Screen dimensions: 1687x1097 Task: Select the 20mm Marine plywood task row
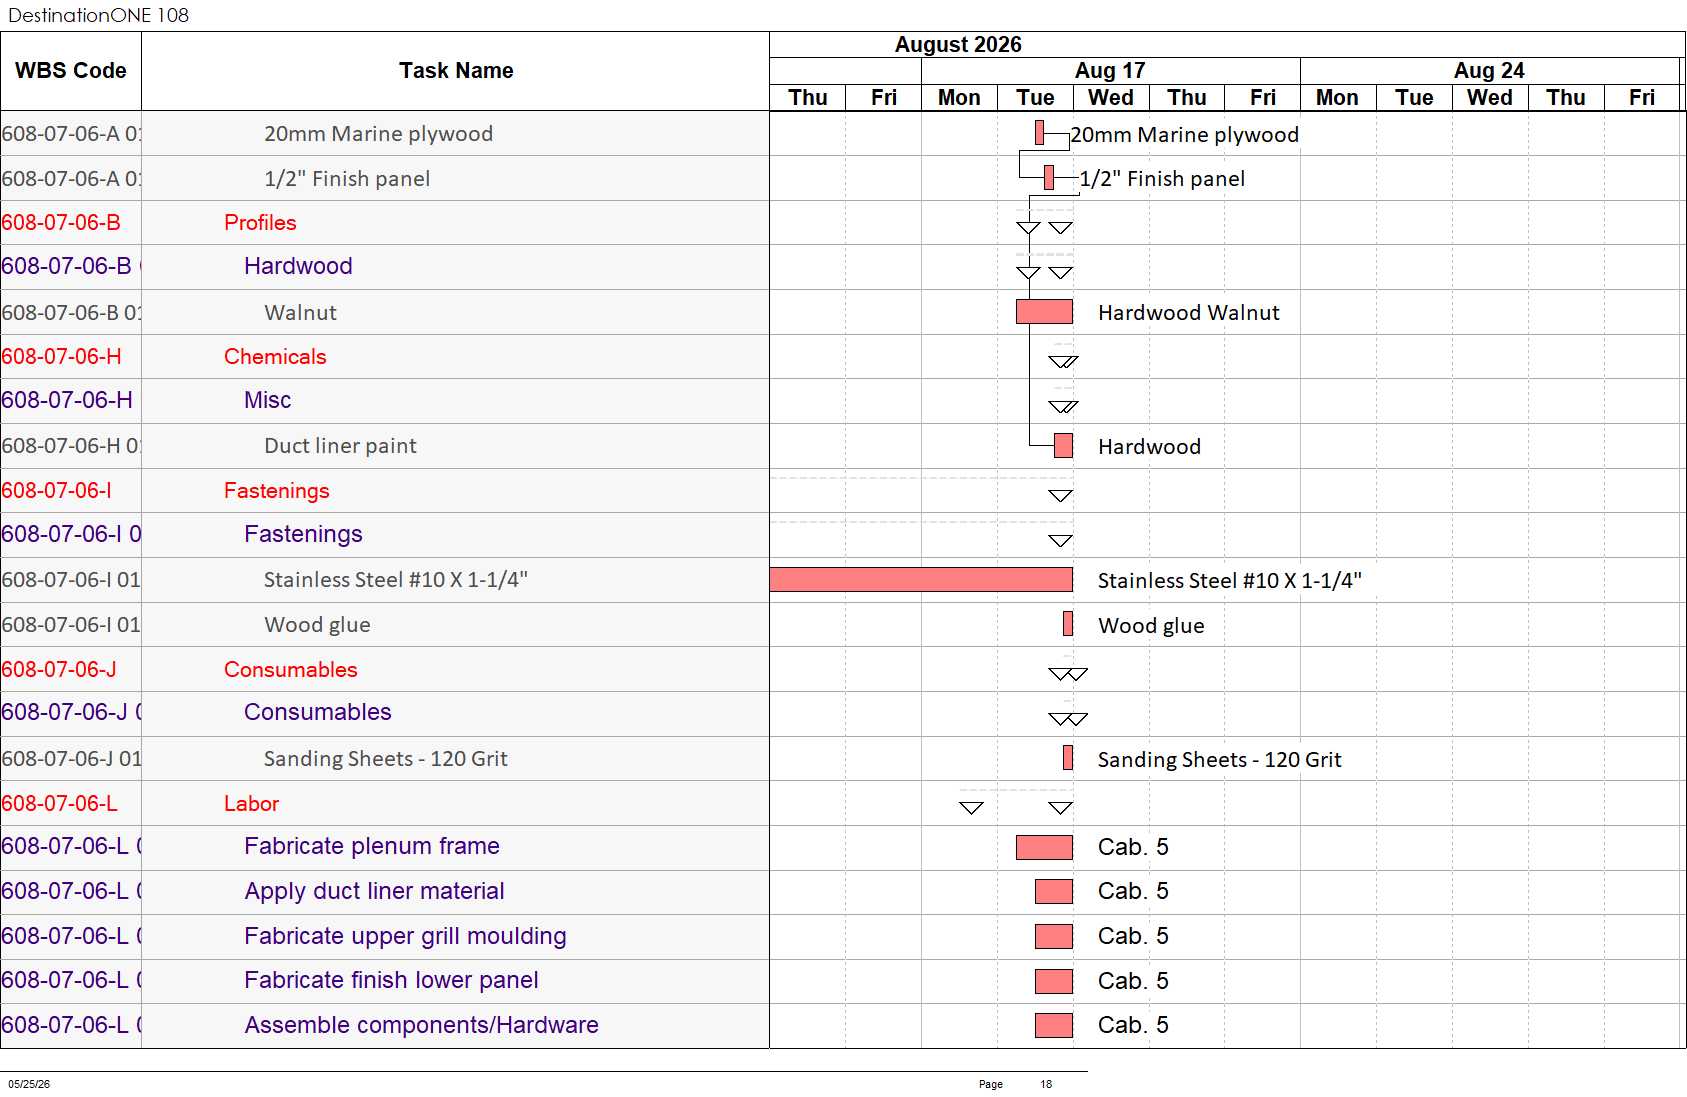[385, 134]
